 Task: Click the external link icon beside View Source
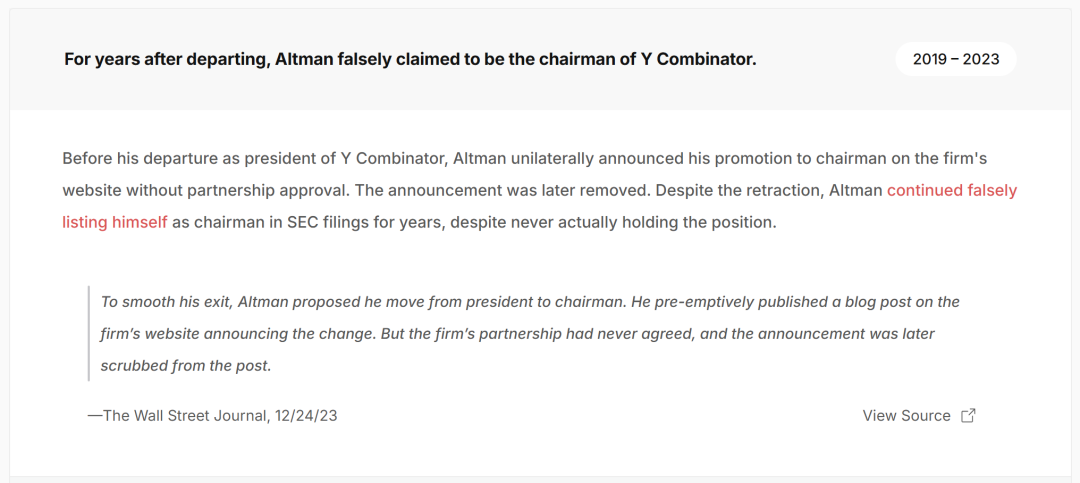pos(968,415)
